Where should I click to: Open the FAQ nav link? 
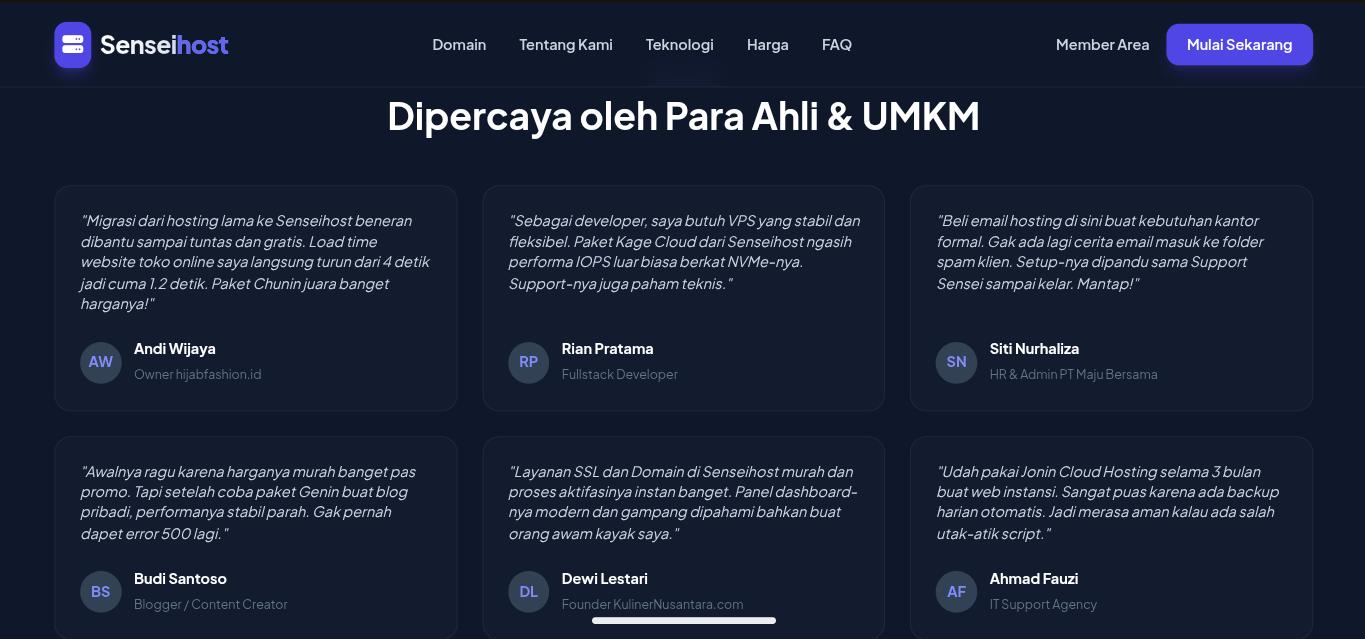pyautogui.click(x=837, y=45)
